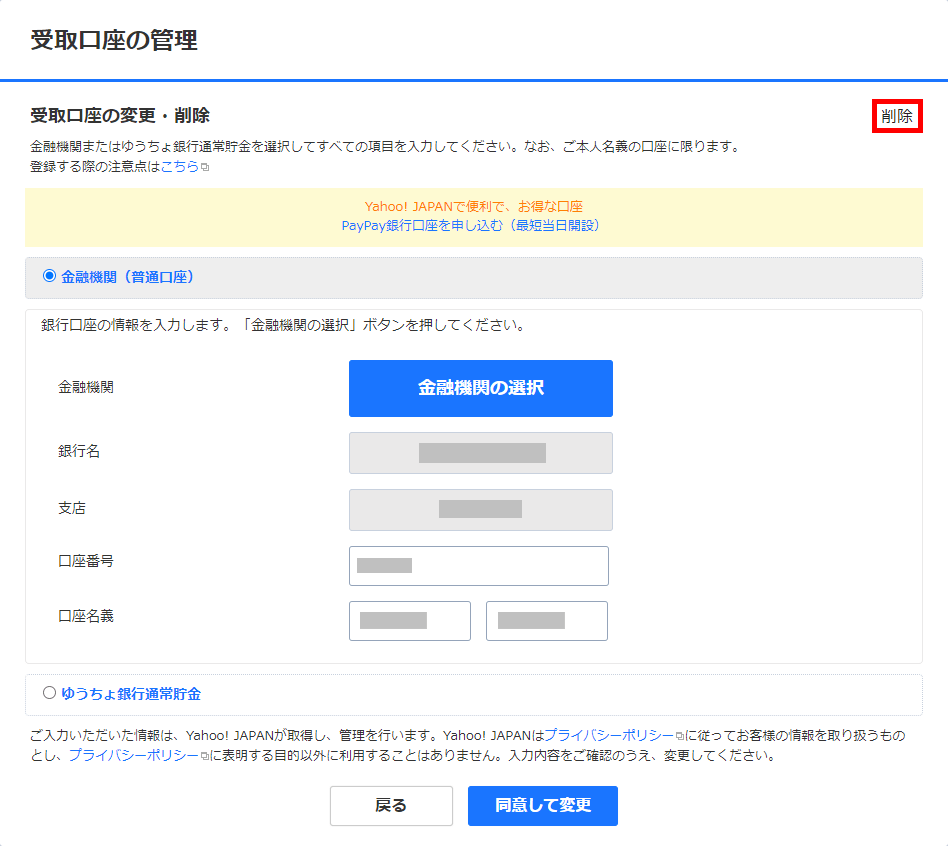Click the 削除 delete link

pos(897,116)
